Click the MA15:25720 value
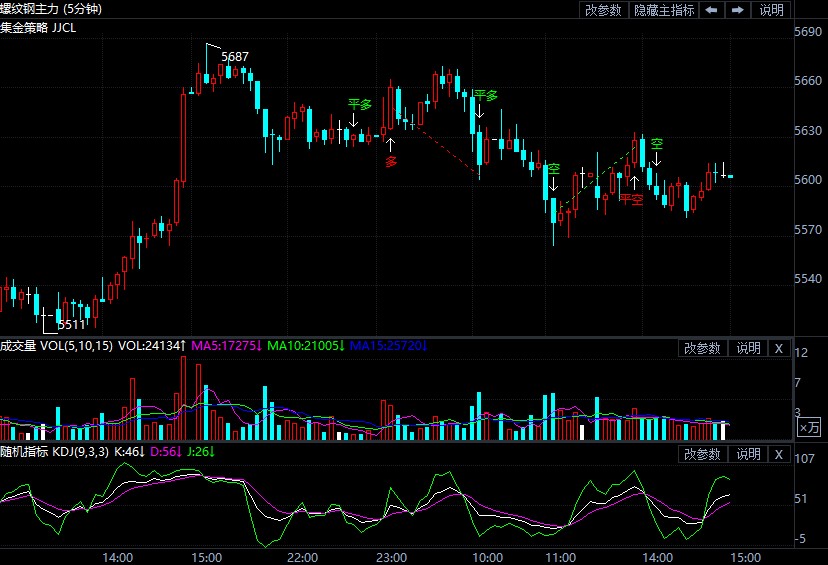 click(389, 346)
